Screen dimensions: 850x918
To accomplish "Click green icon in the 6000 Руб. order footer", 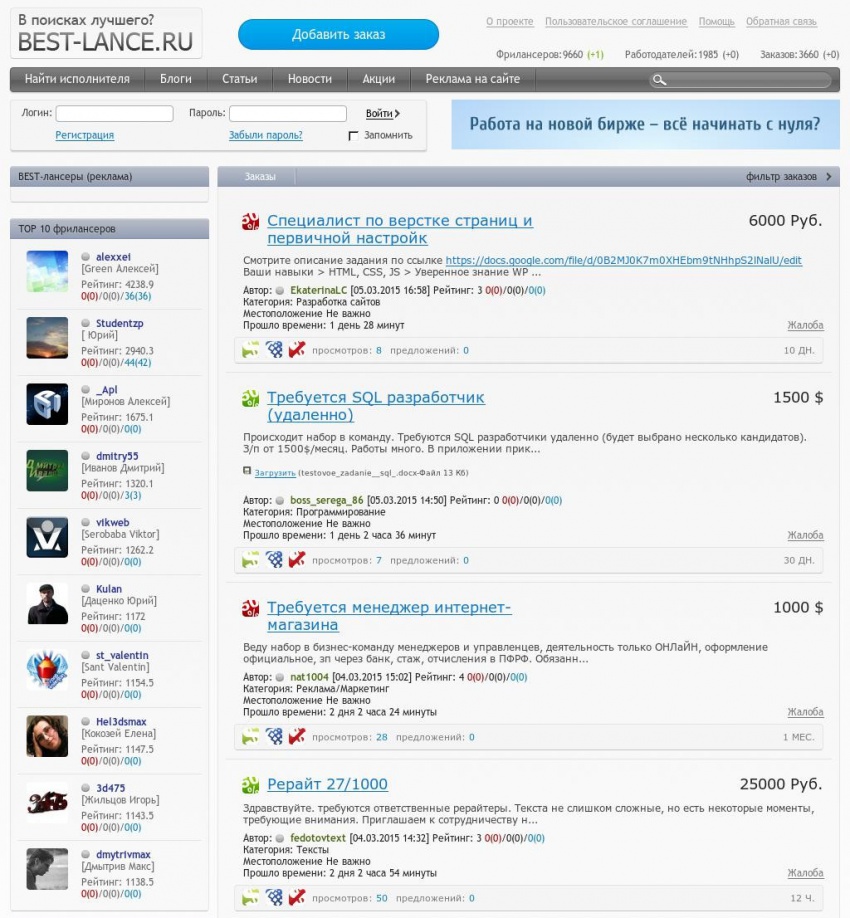I will click(251, 350).
